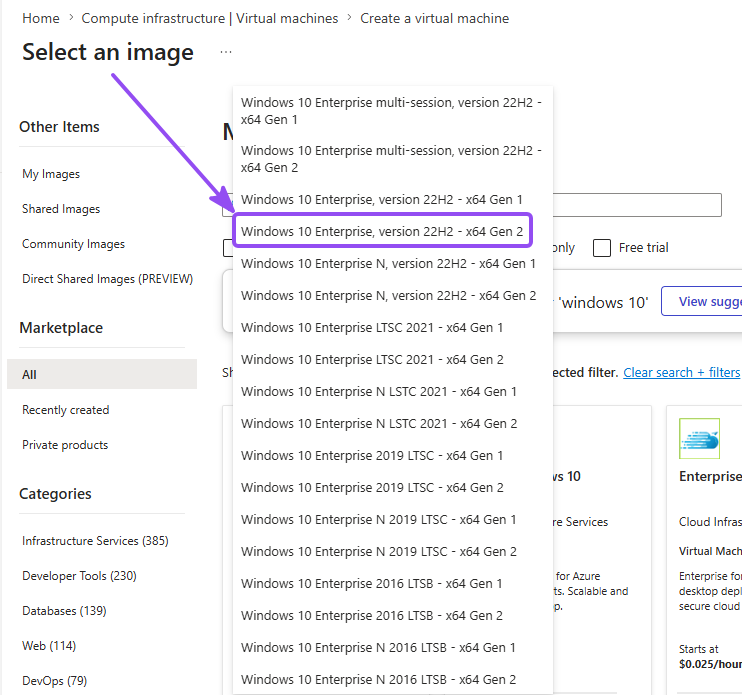
Task: Filter by DevOps (79)
Action: tap(54, 681)
